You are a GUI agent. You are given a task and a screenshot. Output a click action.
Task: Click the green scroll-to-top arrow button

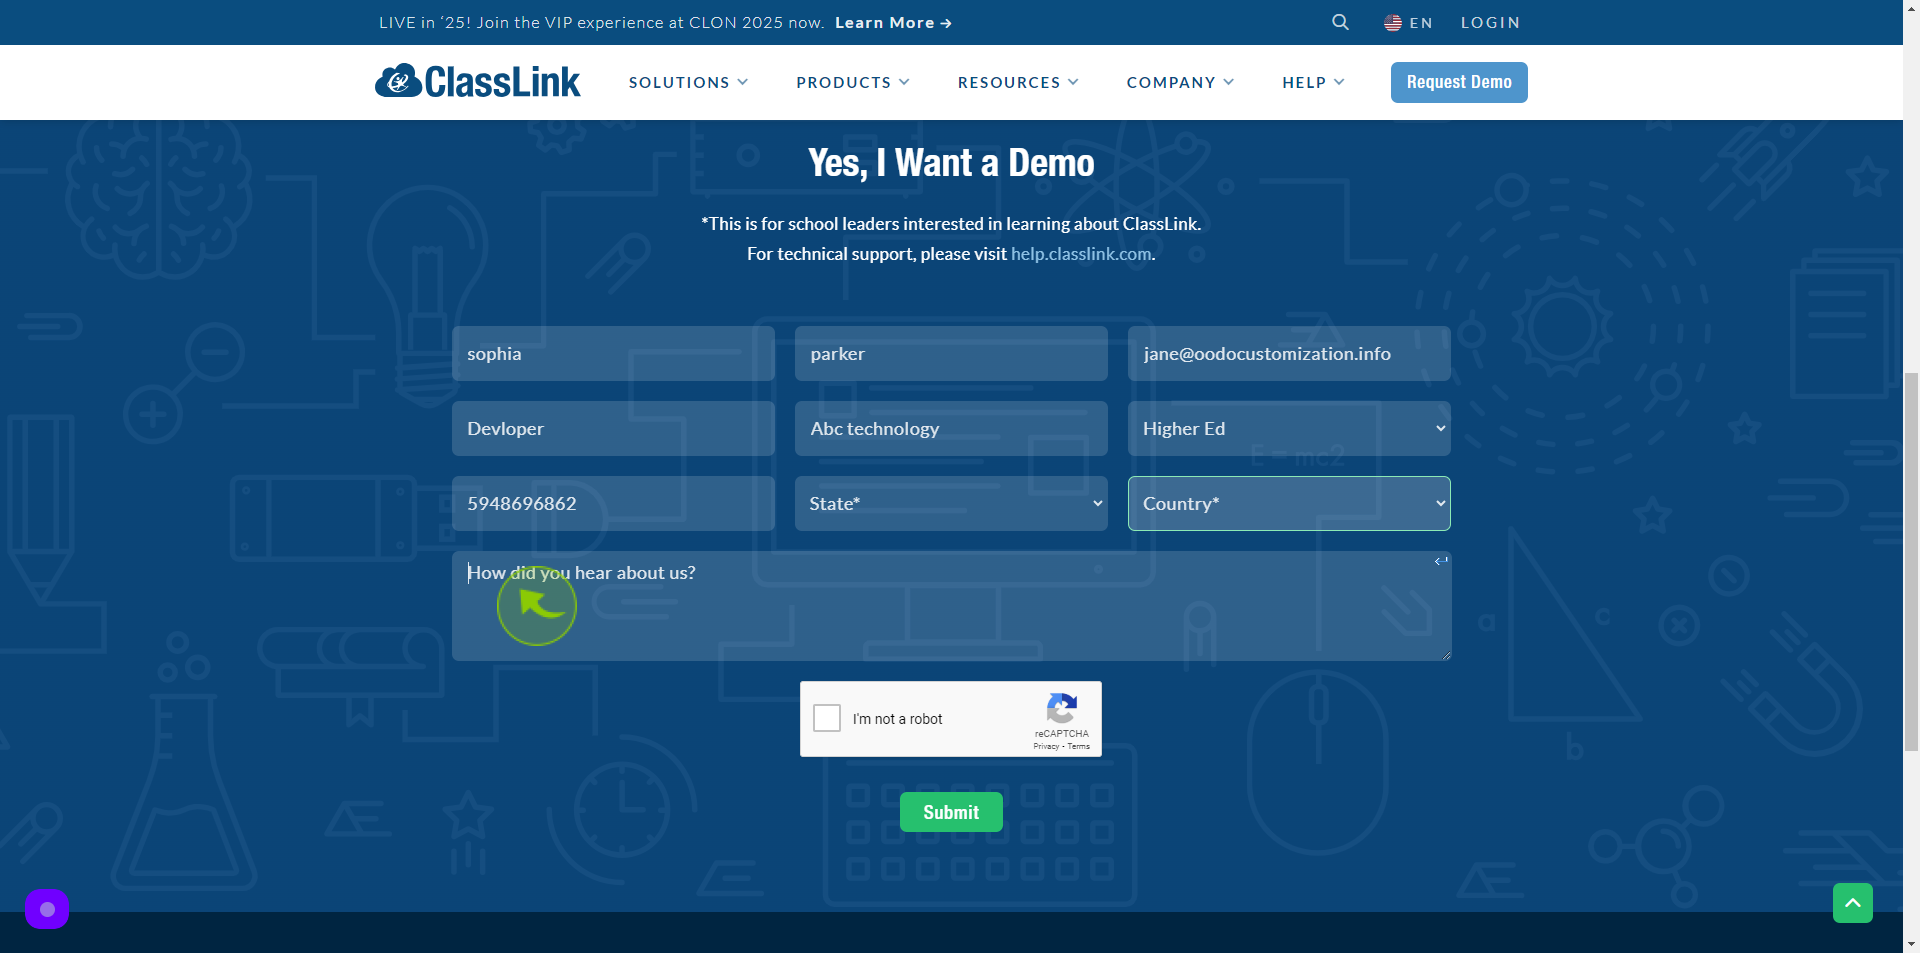(1852, 903)
